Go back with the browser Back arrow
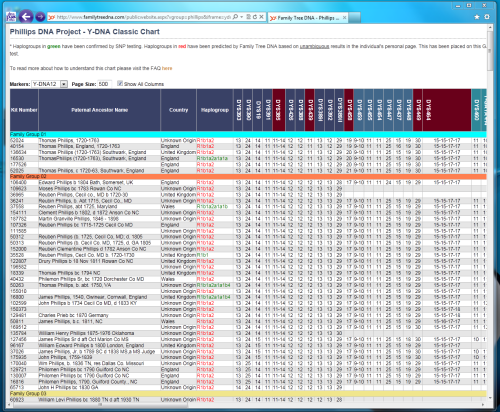 [26, 17]
